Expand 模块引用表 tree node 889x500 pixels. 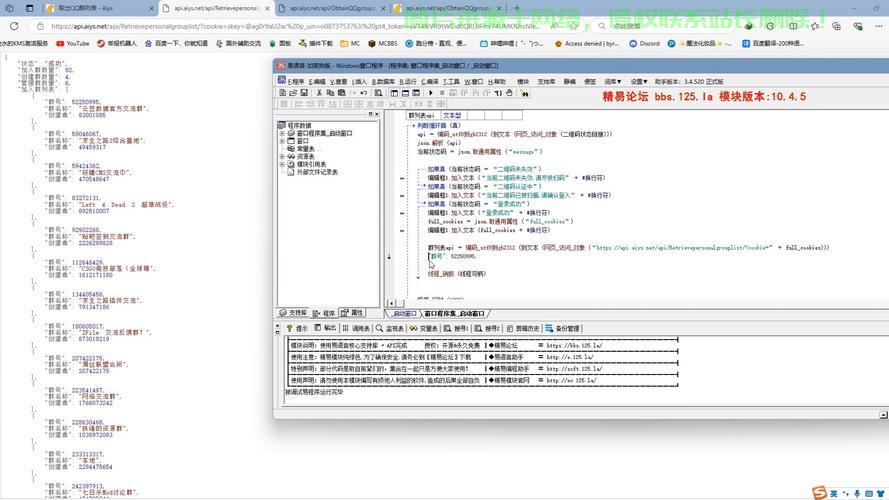282,164
